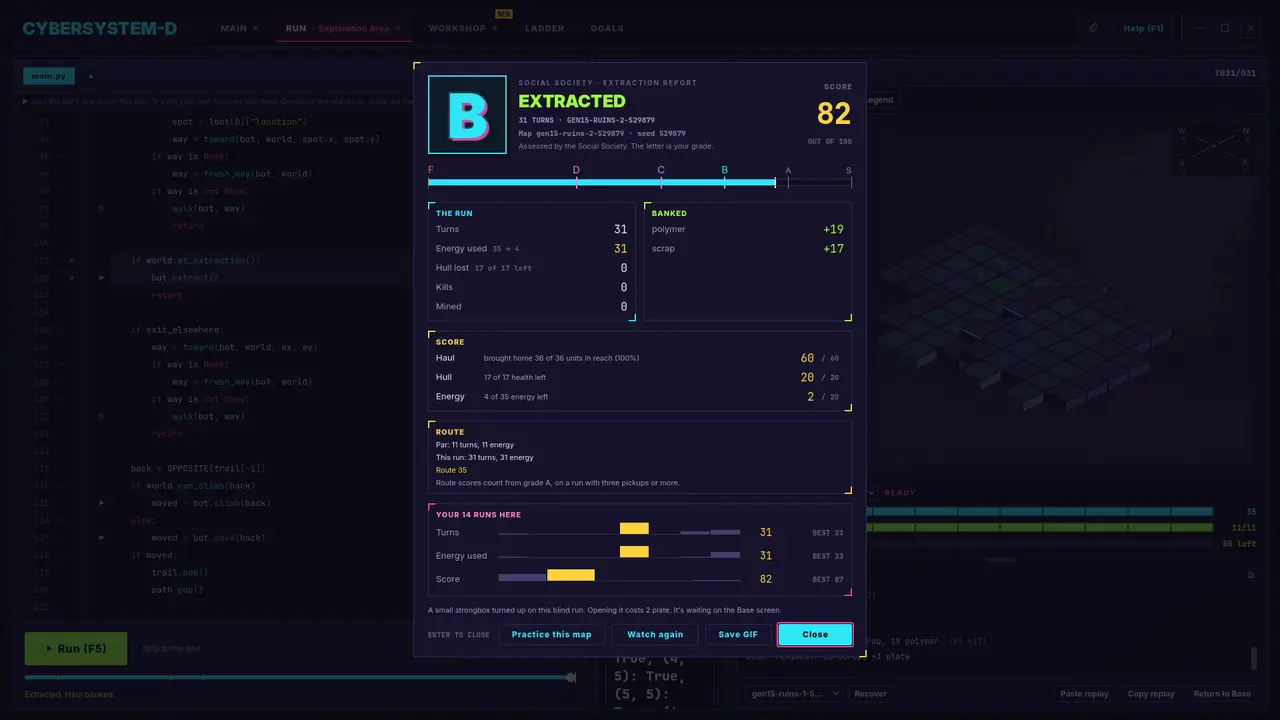Screen dimensions: 1280x720
Task: Click the large B grade badge
Action: click(x=467, y=115)
